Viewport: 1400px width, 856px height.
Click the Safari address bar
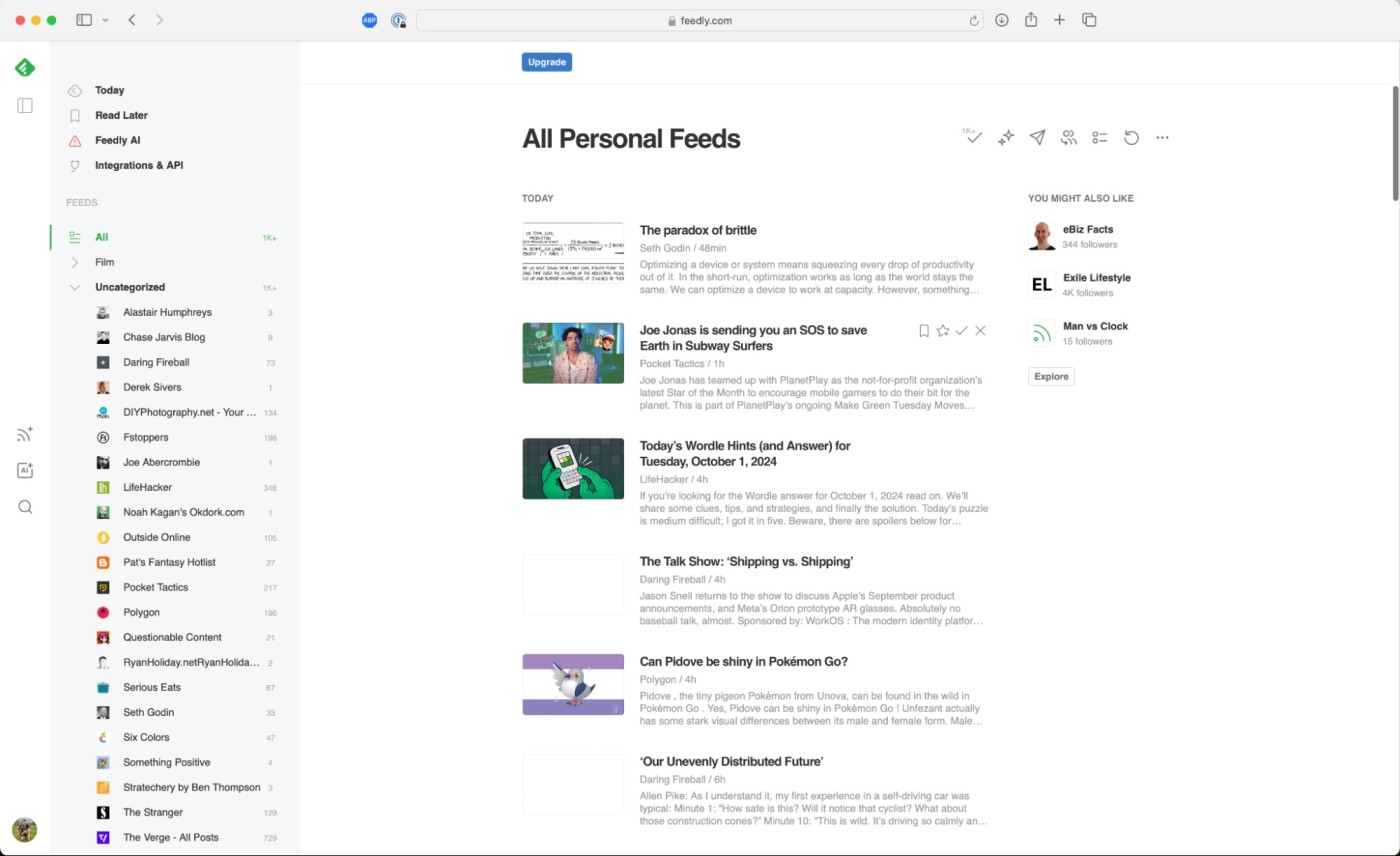pos(700,20)
